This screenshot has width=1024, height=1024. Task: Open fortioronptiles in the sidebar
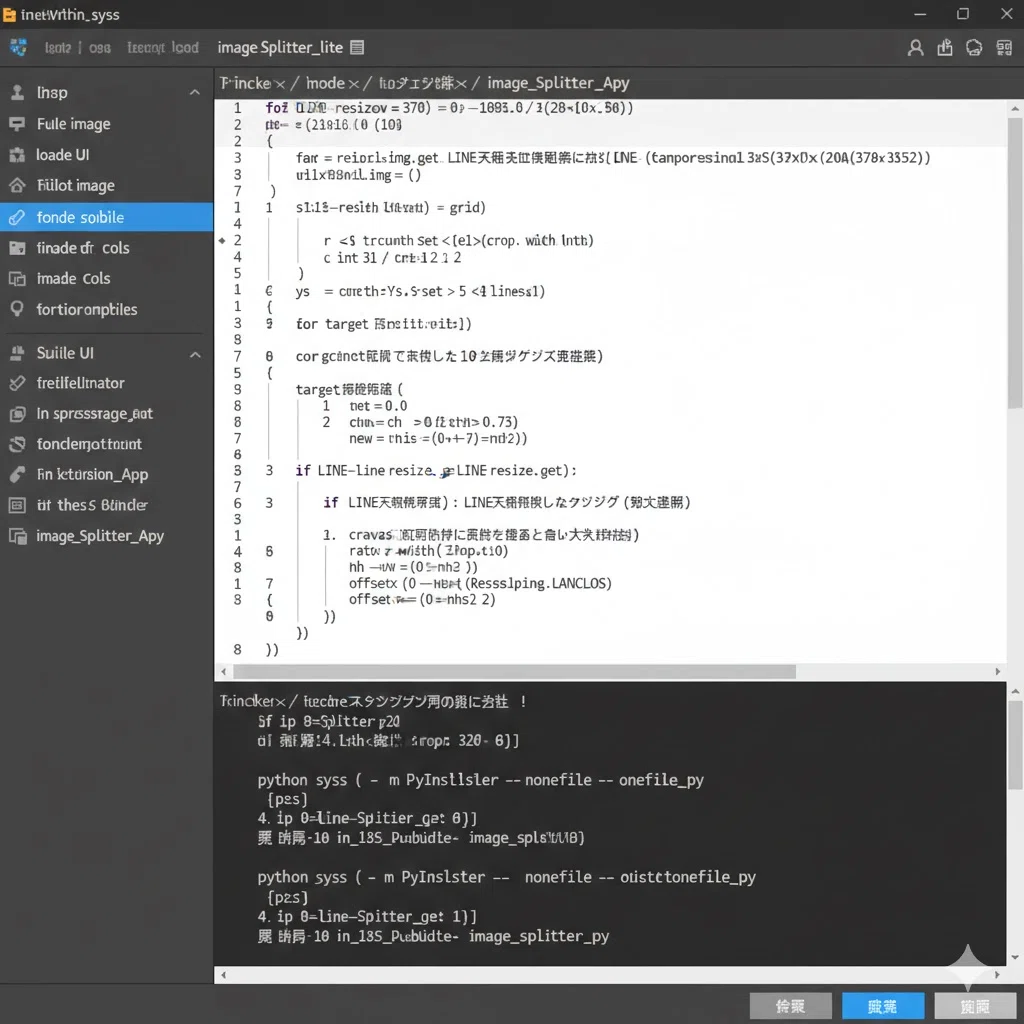106,310
